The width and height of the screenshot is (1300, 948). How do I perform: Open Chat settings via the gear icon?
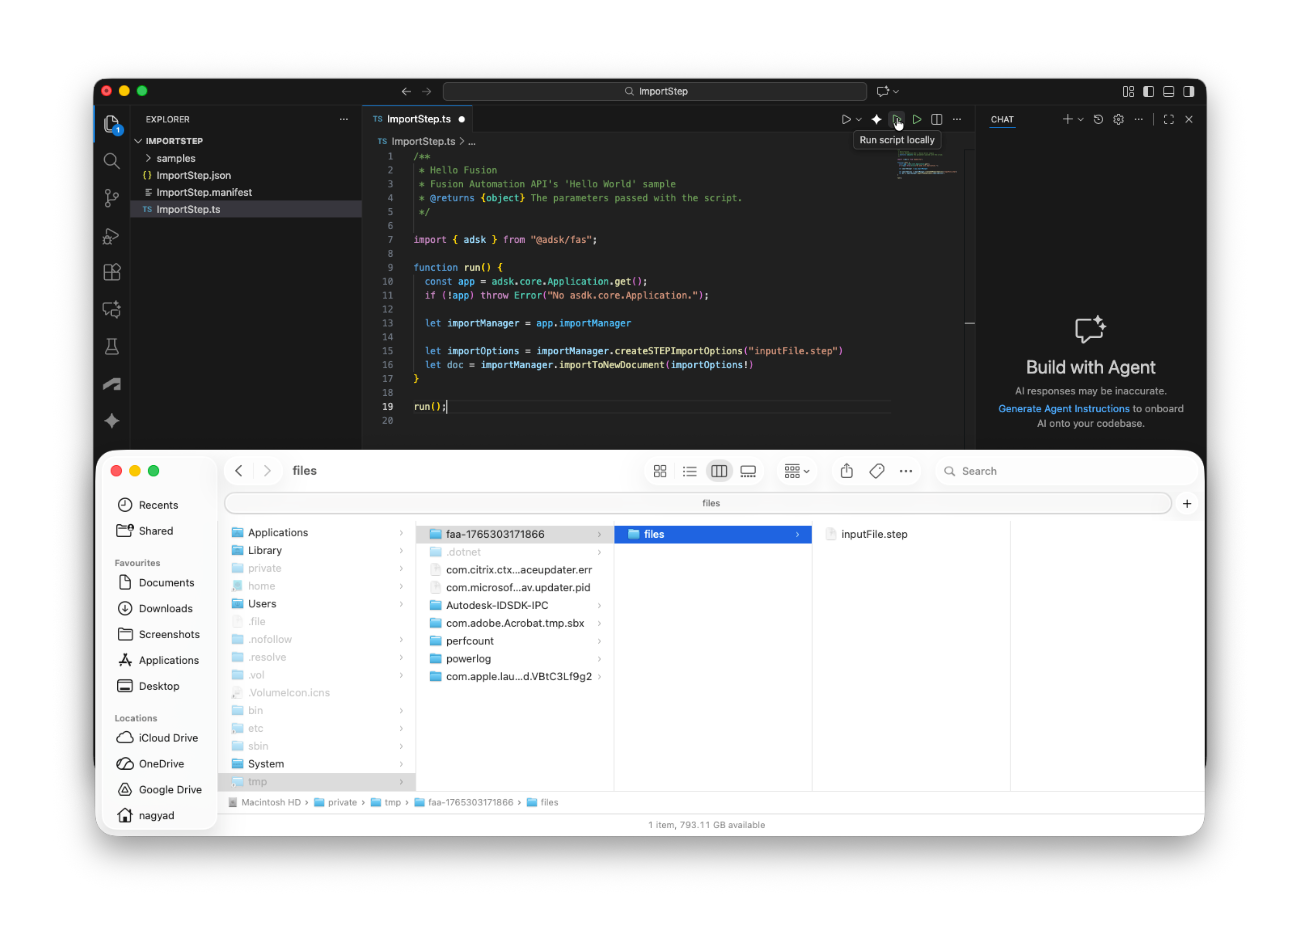(x=1118, y=119)
